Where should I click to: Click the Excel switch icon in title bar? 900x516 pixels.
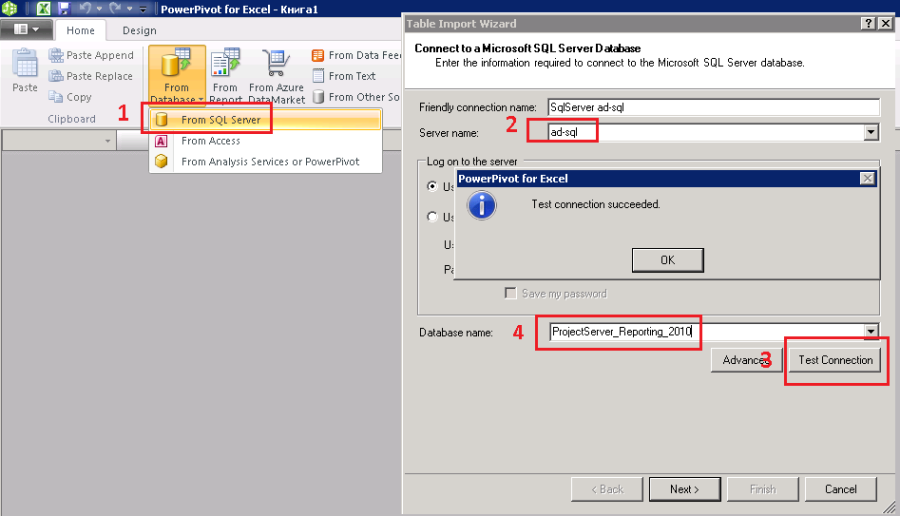tap(43, 9)
